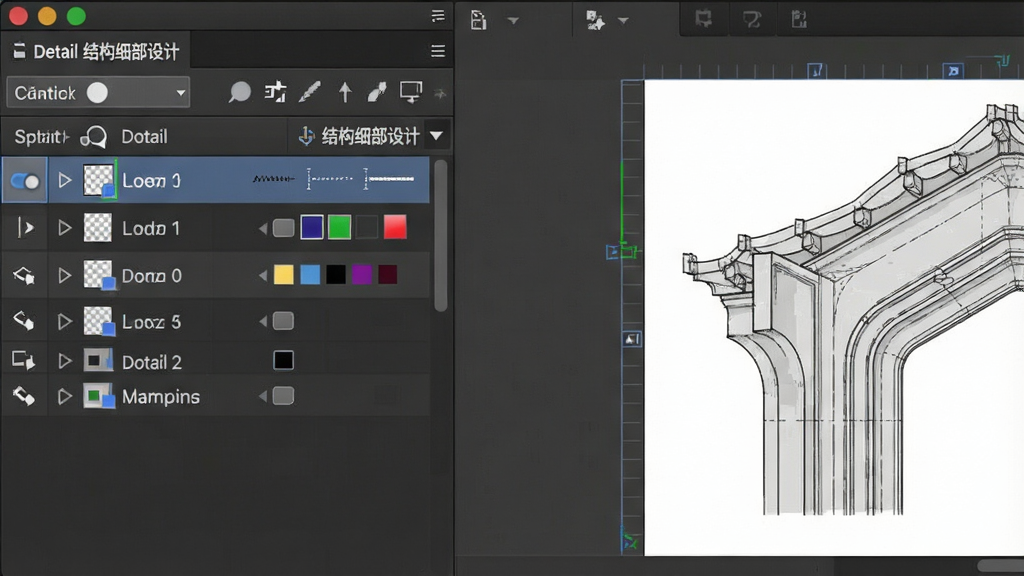Pick the purple swatch on Donɑ 0 row
Screen dimensions: 1024x576
[362, 275]
